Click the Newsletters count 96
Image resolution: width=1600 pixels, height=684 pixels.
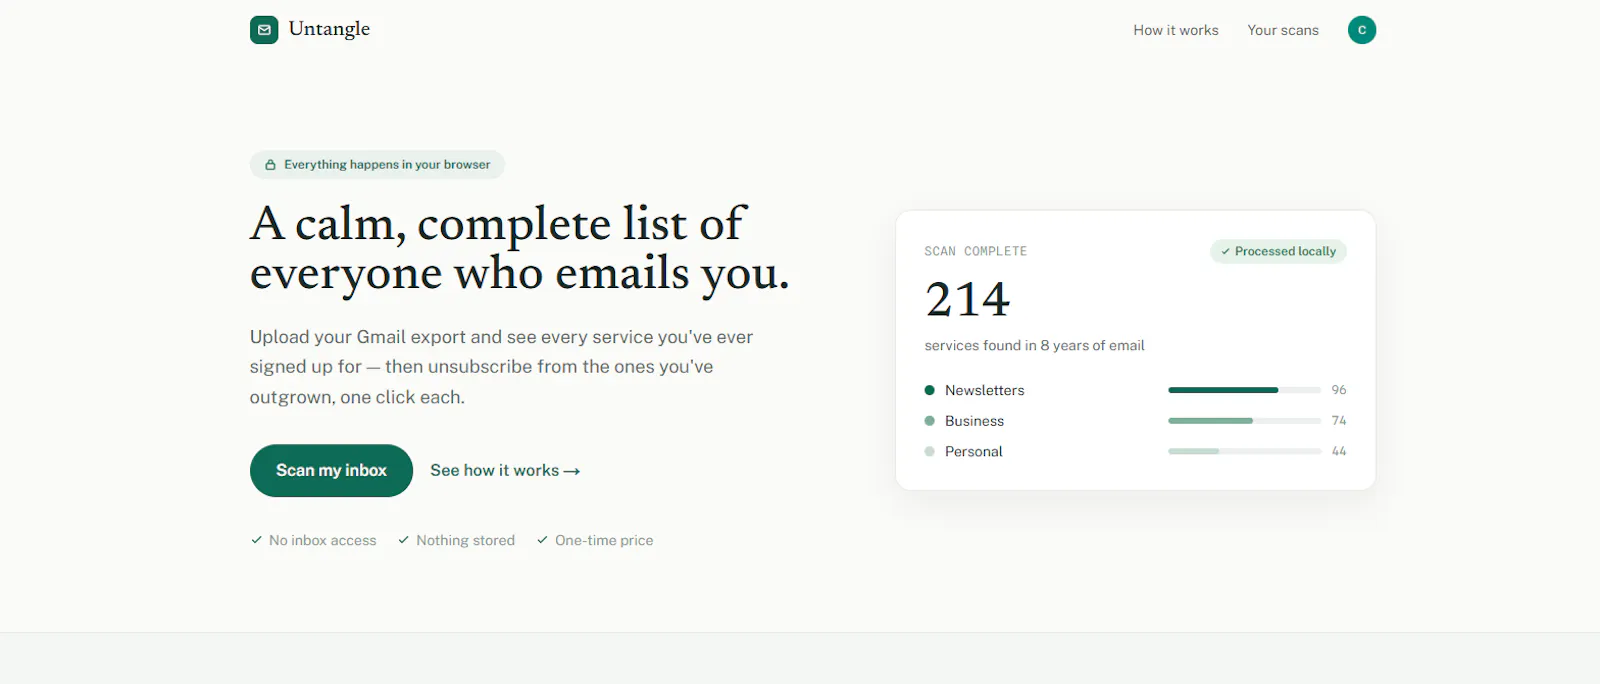click(1339, 390)
